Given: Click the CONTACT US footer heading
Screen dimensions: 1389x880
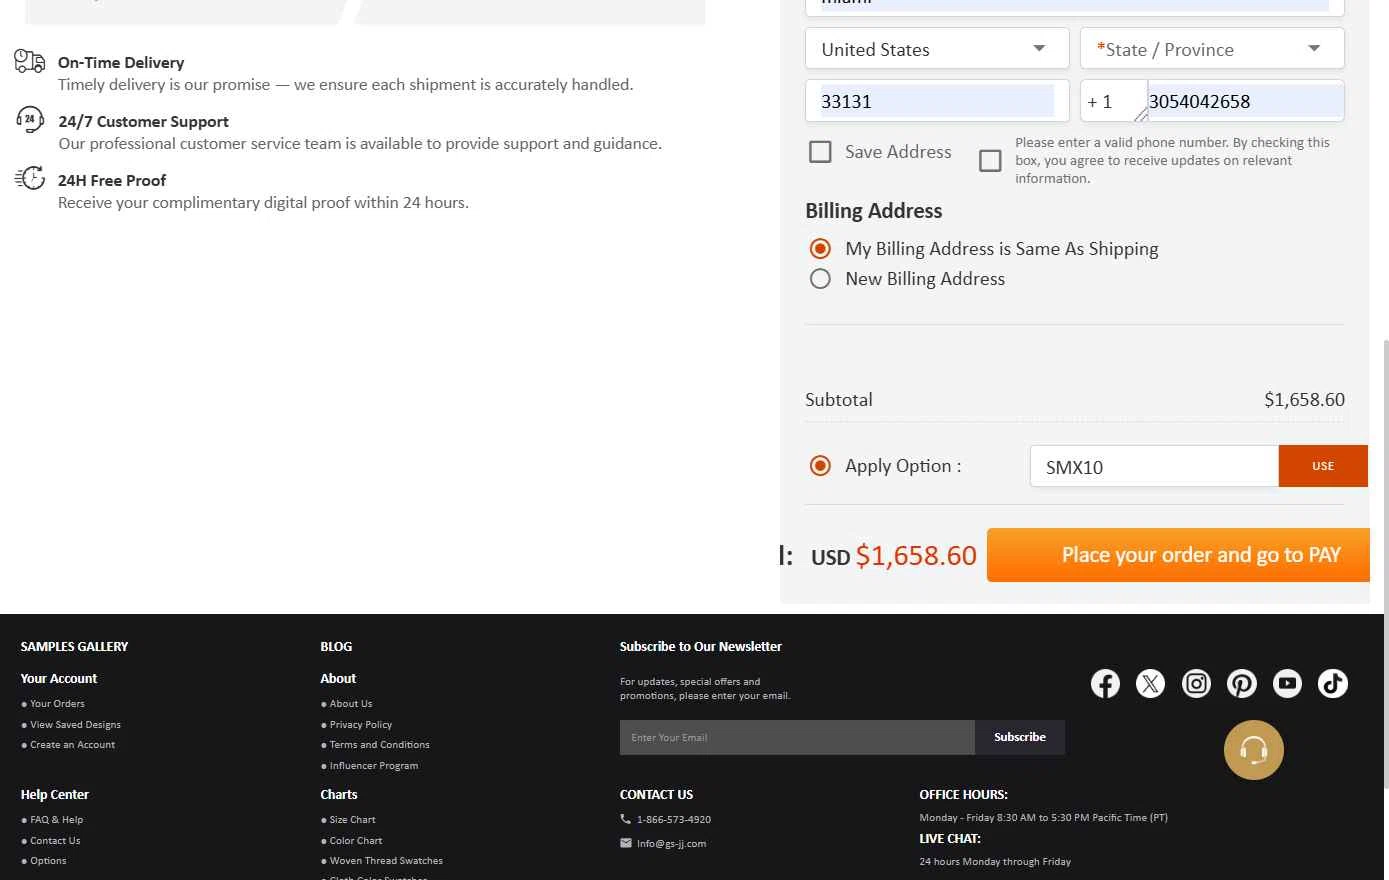Looking at the screenshot, I should click(x=656, y=795).
